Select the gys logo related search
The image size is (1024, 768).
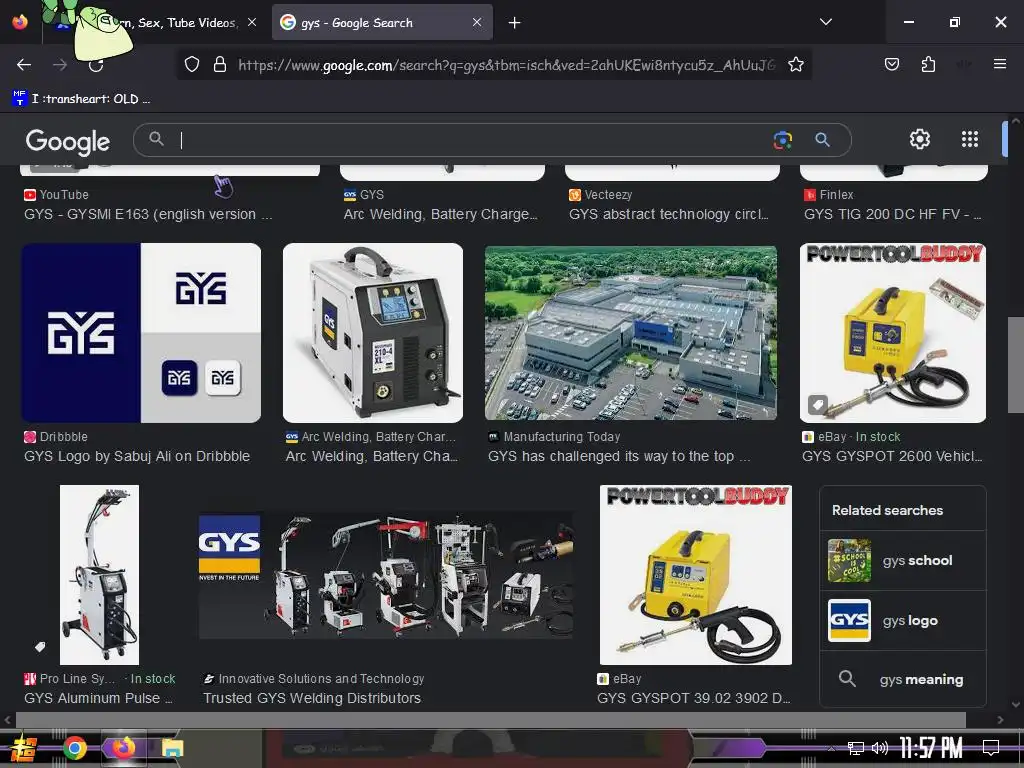point(903,620)
